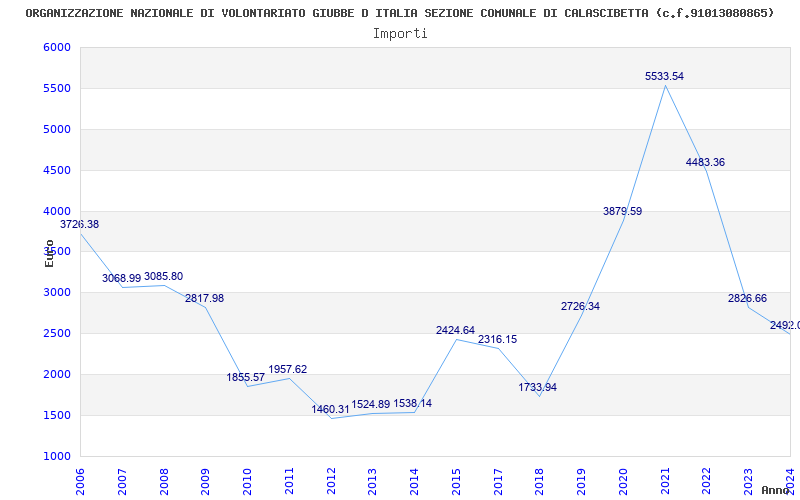Click the data label 3879.59
Image resolution: width=800 pixels, height=500 pixels.
622,212
